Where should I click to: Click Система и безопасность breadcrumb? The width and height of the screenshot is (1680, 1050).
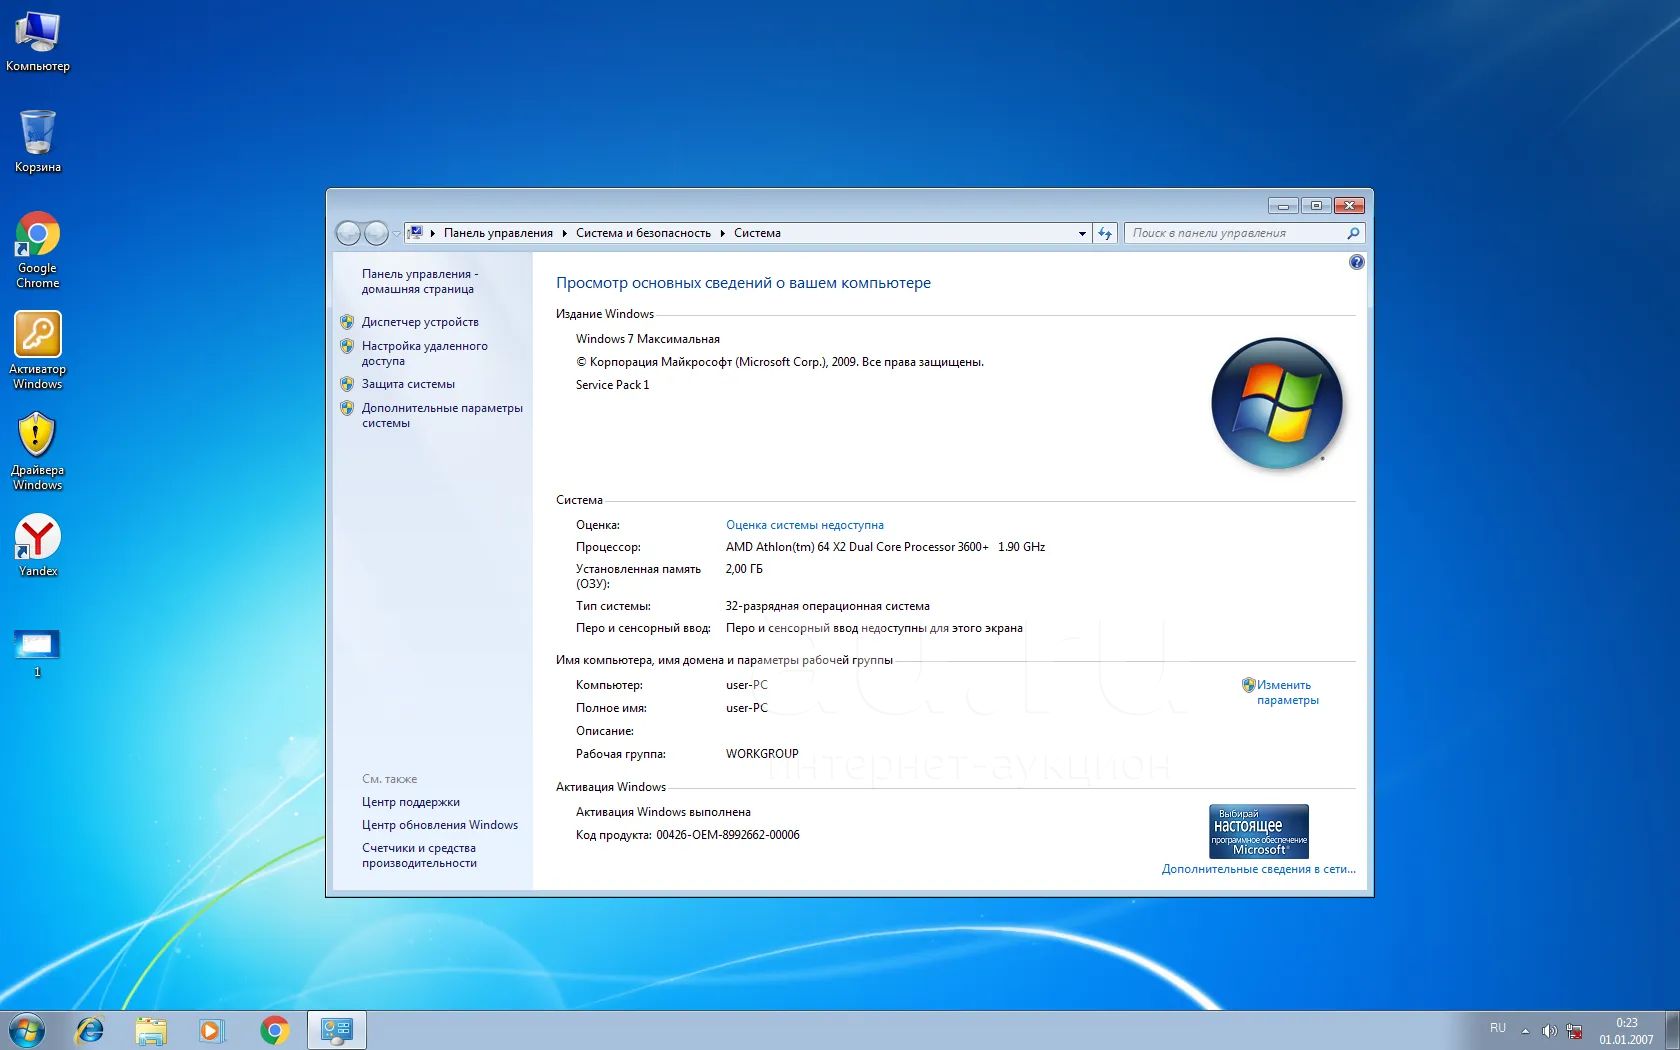pos(643,233)
